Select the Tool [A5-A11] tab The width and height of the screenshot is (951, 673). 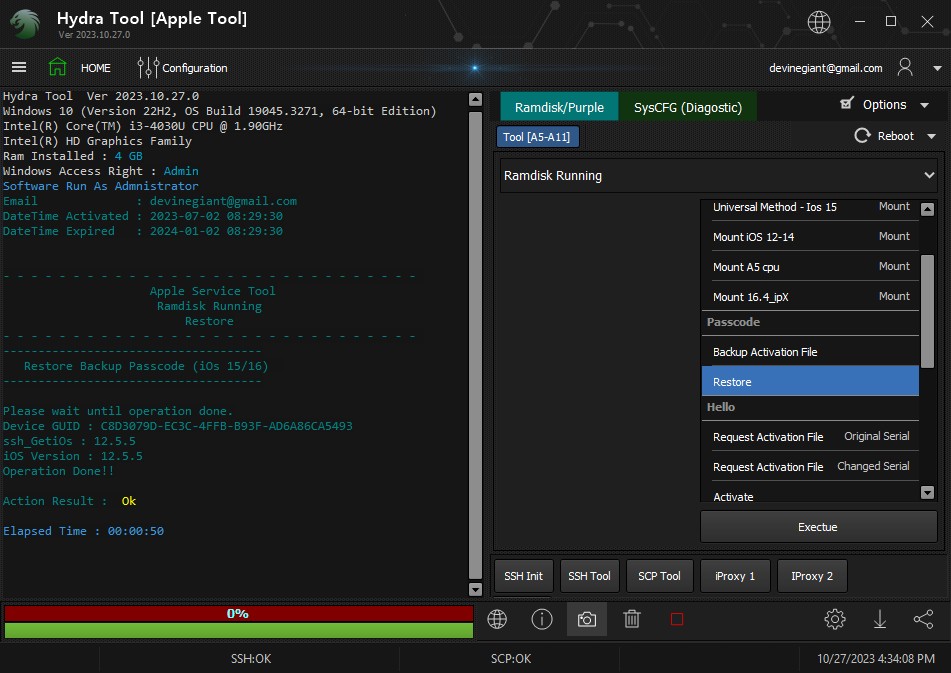(x=537, y=137)
